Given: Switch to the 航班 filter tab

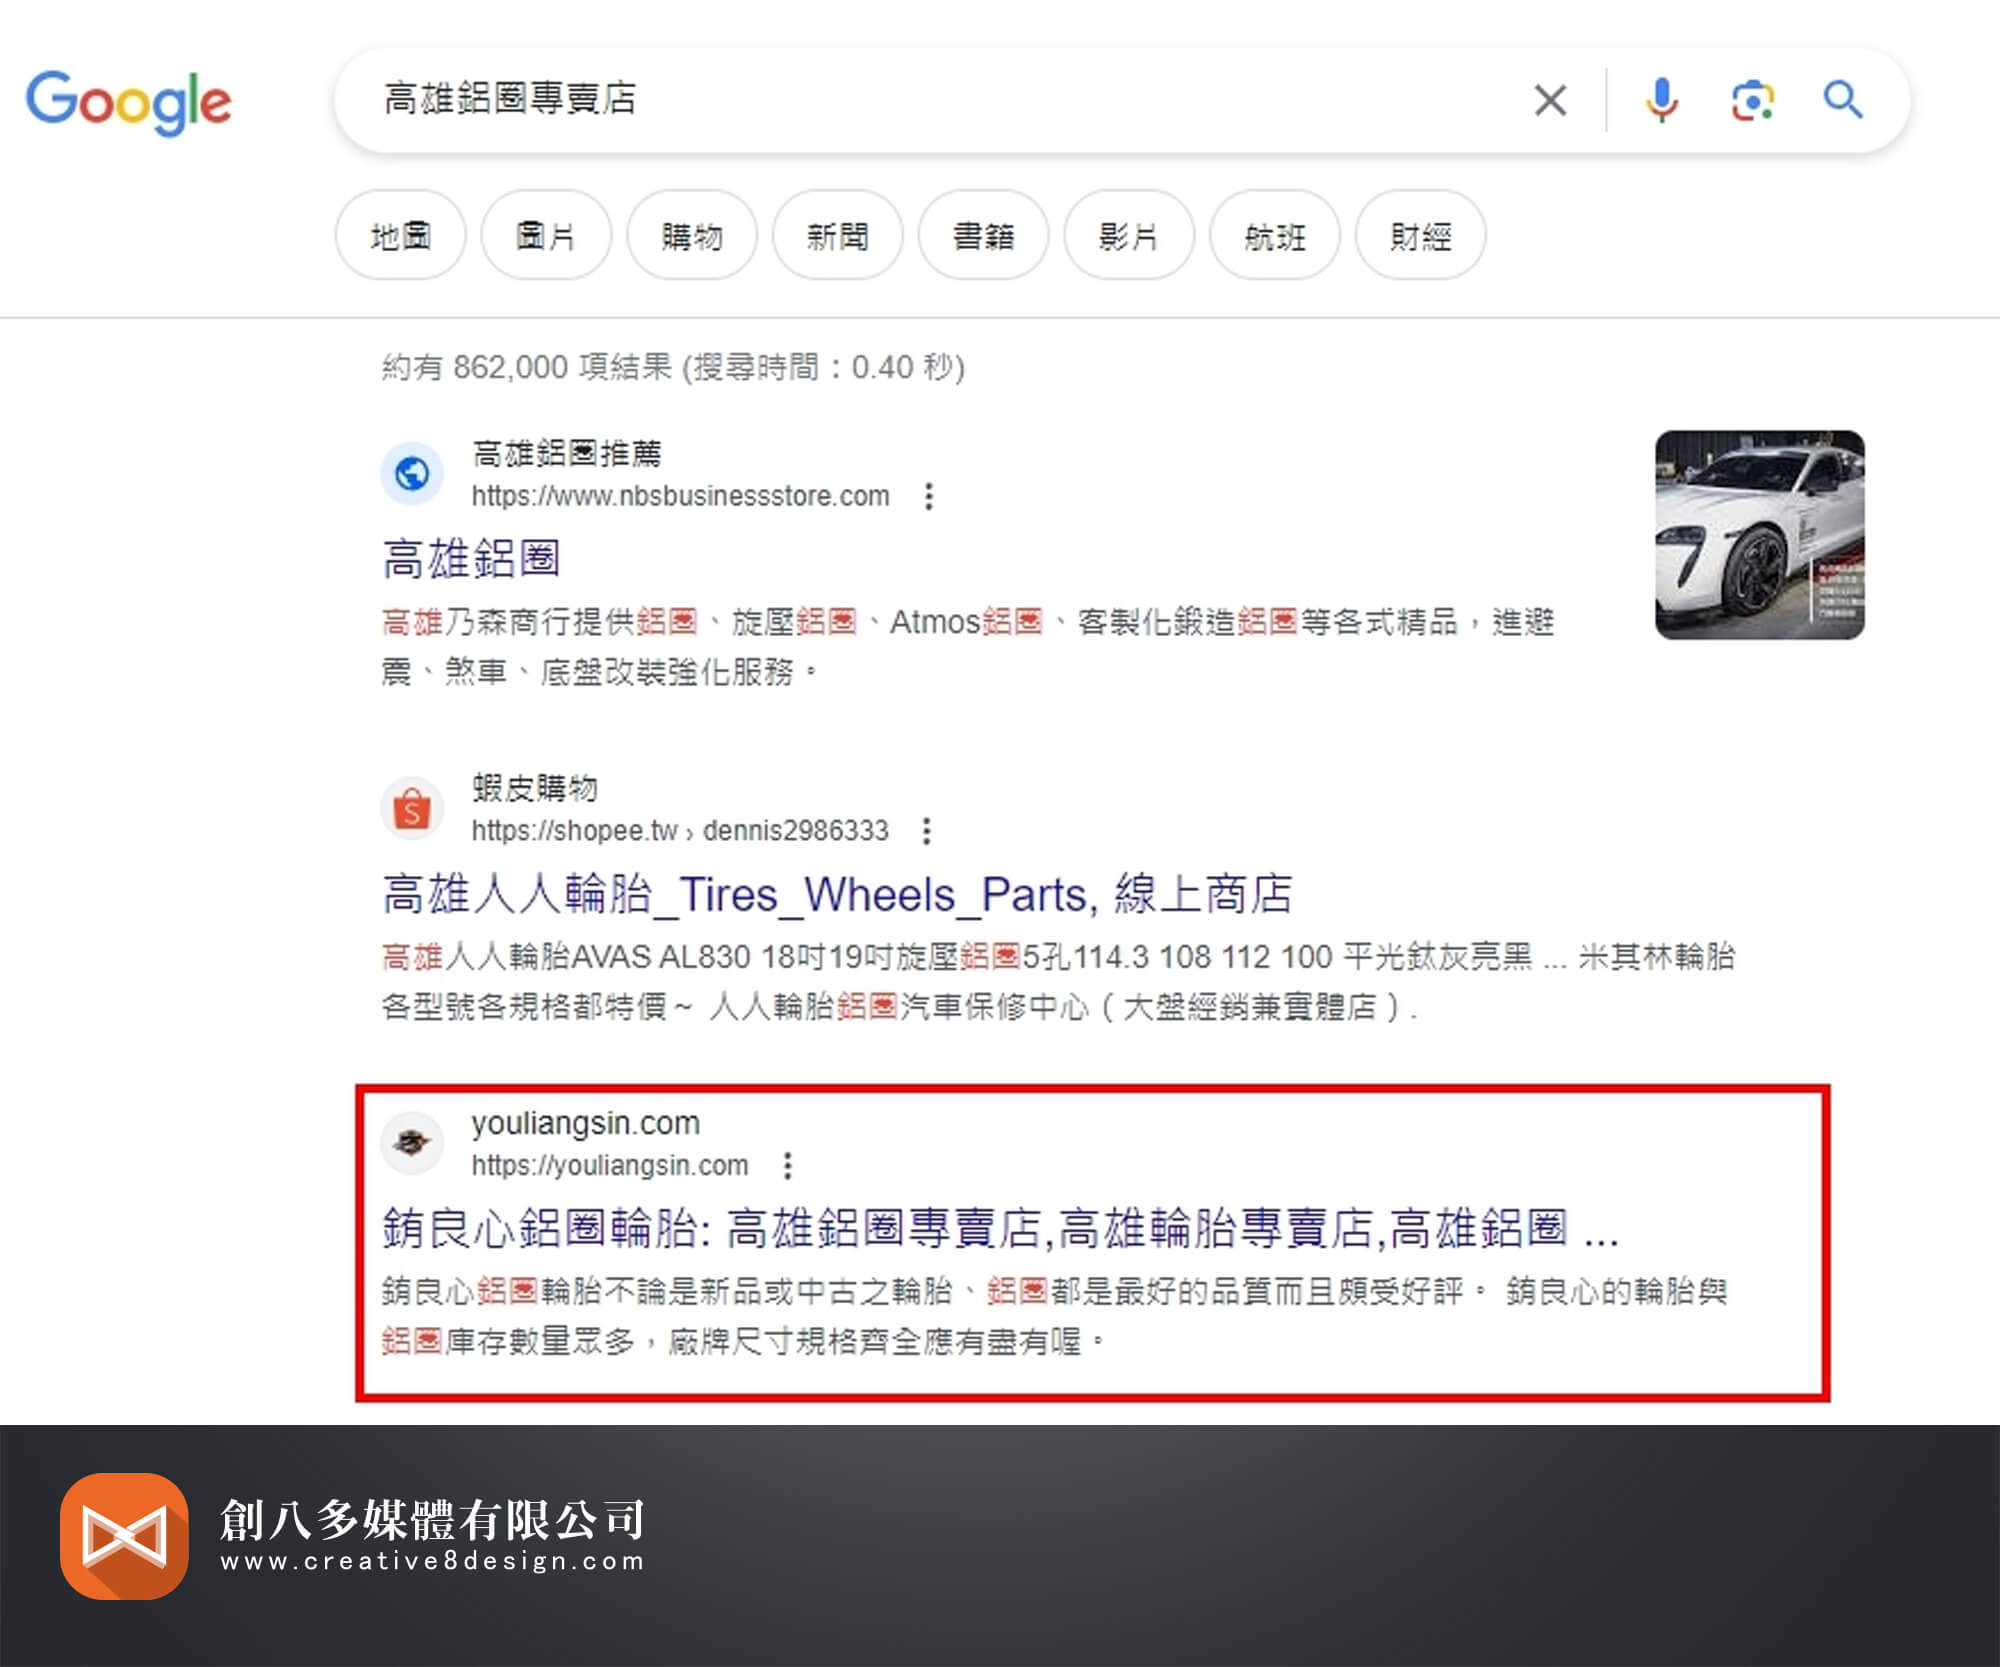Looking at the screenshot, I should coord(1275,236).
